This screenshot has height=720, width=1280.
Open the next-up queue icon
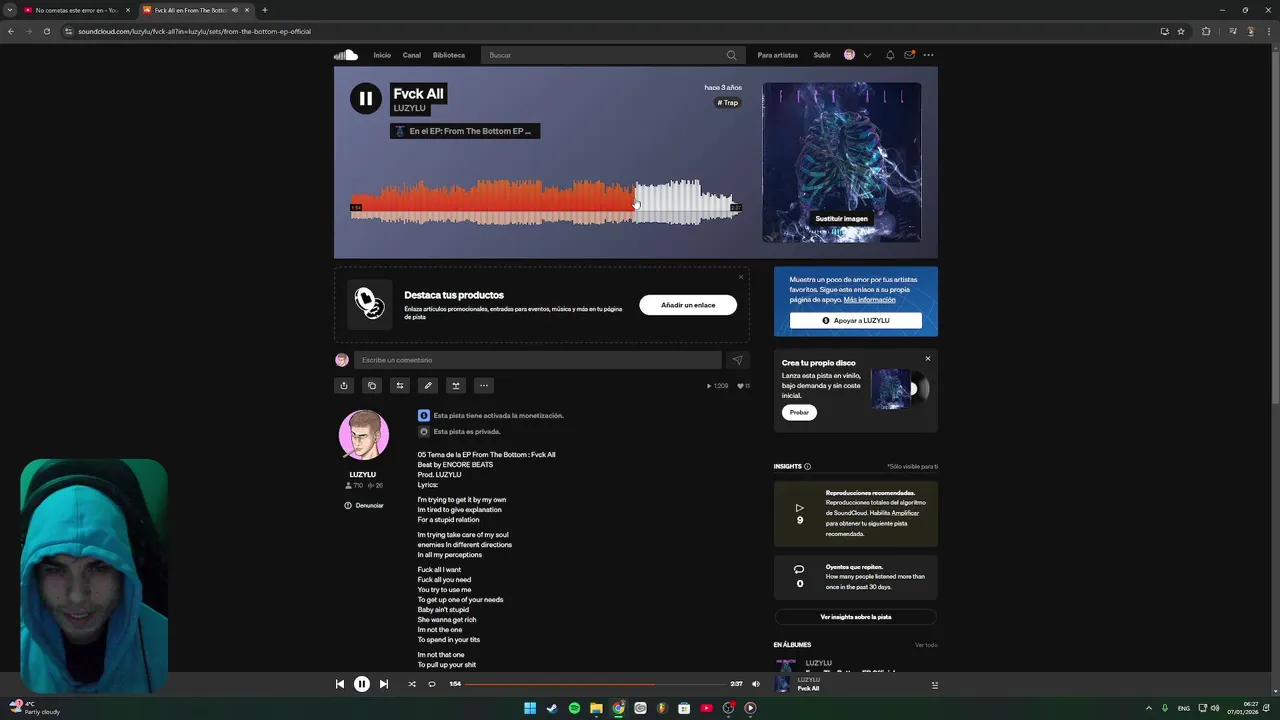pos(935,685)
